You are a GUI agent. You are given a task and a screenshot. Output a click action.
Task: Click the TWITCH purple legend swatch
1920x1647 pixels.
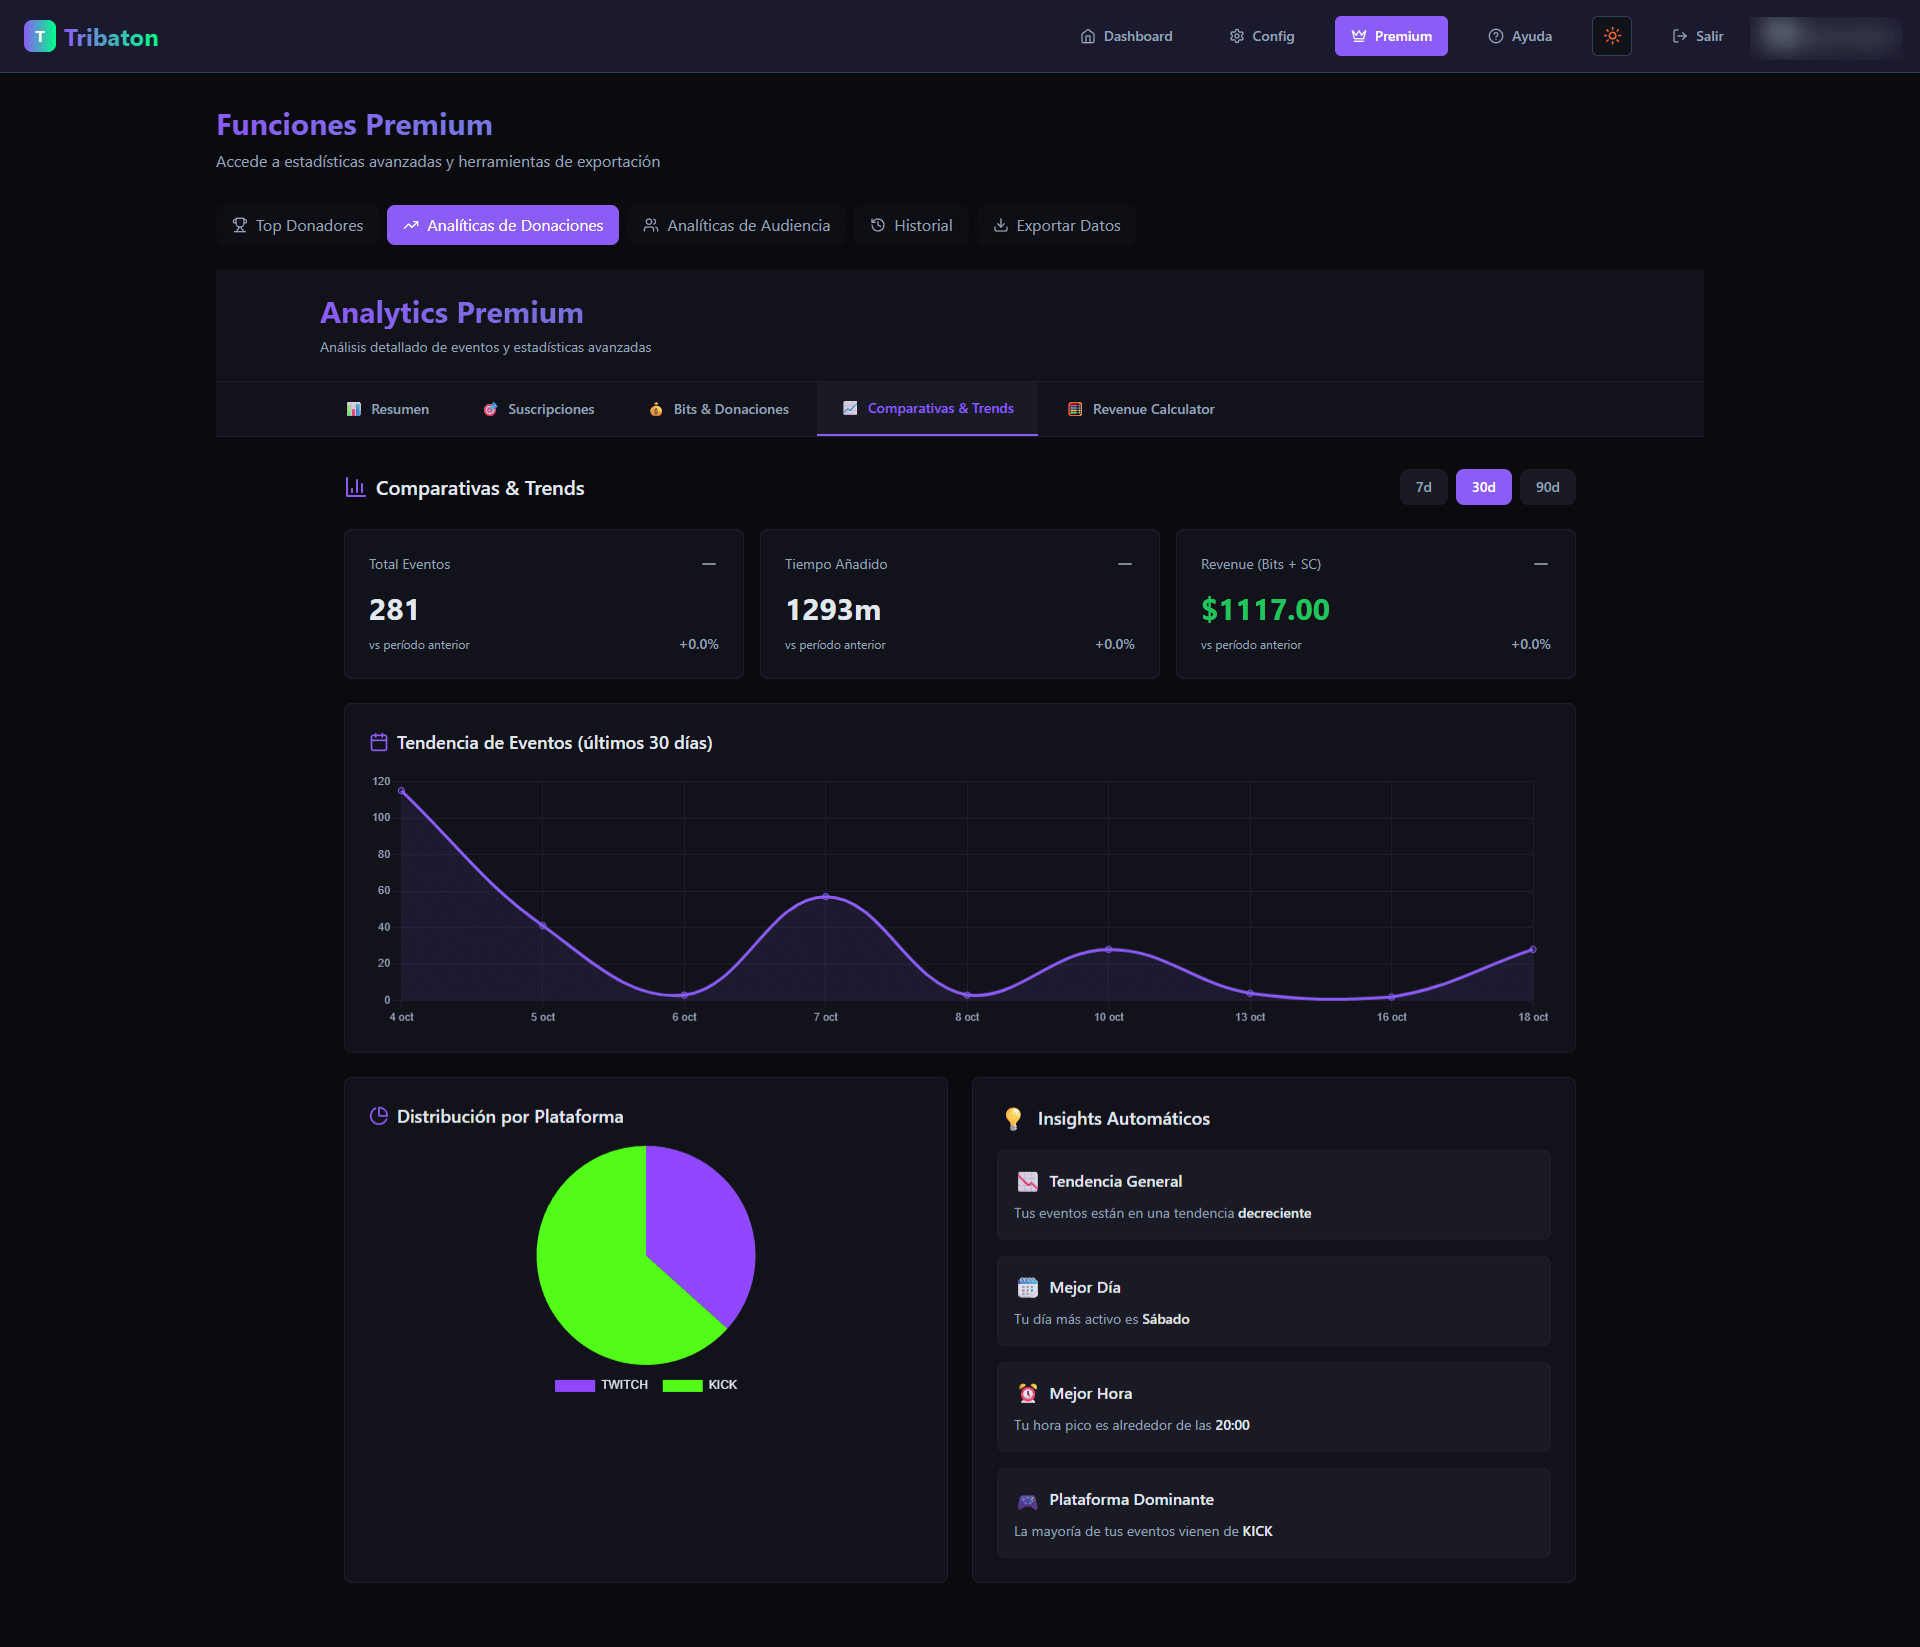click(575, 1385)
